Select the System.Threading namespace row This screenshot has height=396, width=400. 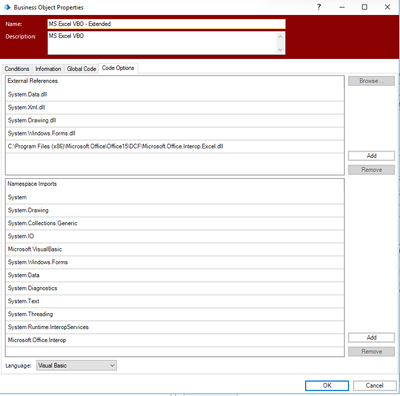(175, 314)
